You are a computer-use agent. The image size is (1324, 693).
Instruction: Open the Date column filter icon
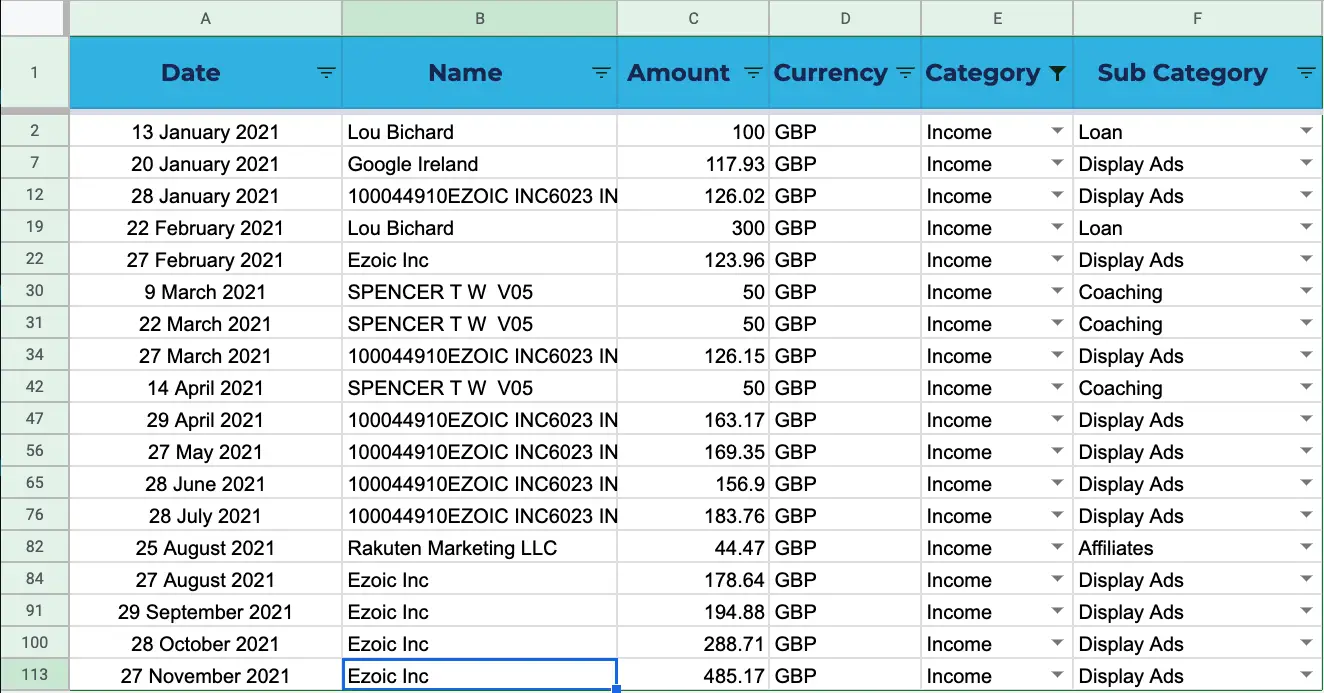pyautogui.click(x=325, y=72)
